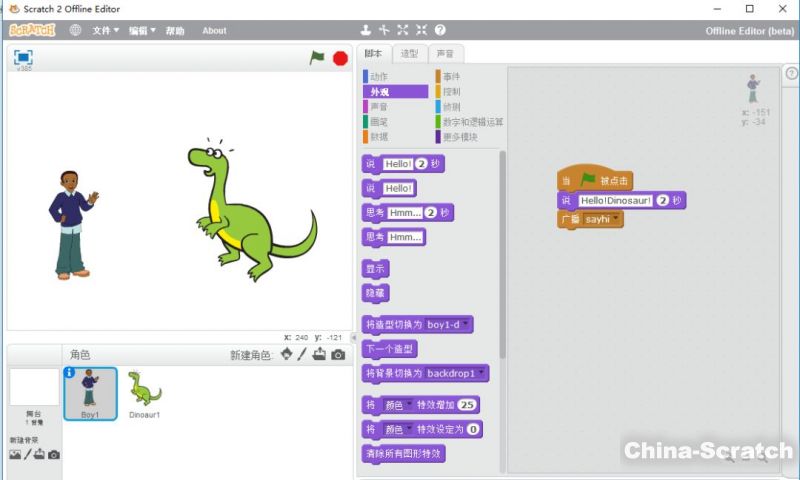Choose new sprite from library icon
The height and width of the screenshot is (480, 800).
(287, 354)
